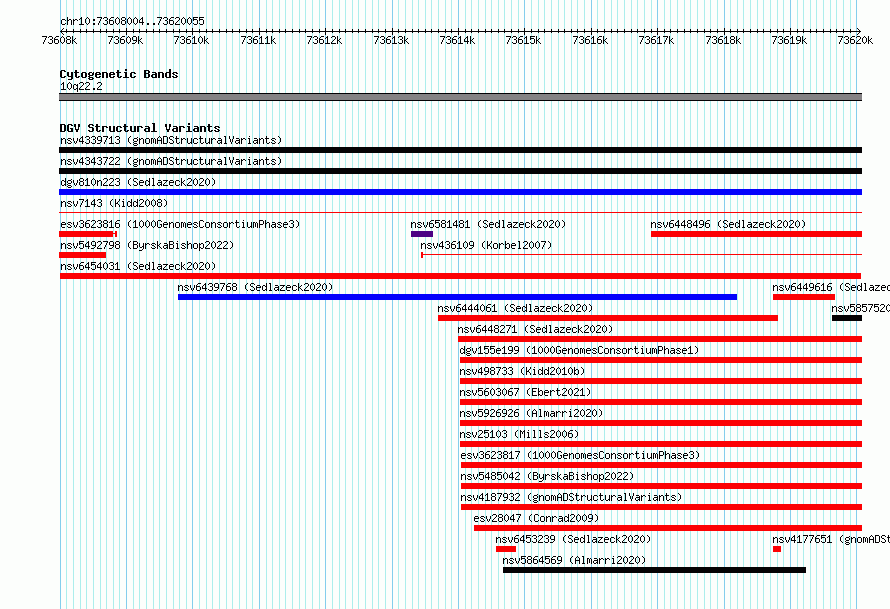
Task: Select the red nsv5926926 bar
Action: coord(661,423)
